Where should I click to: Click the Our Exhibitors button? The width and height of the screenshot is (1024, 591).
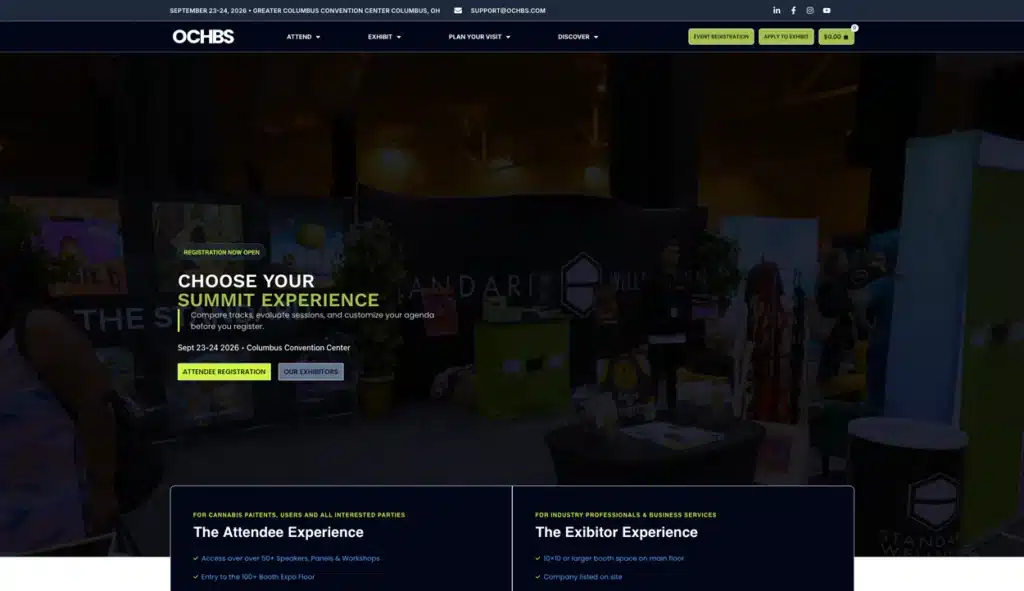[x=311, y=372]
